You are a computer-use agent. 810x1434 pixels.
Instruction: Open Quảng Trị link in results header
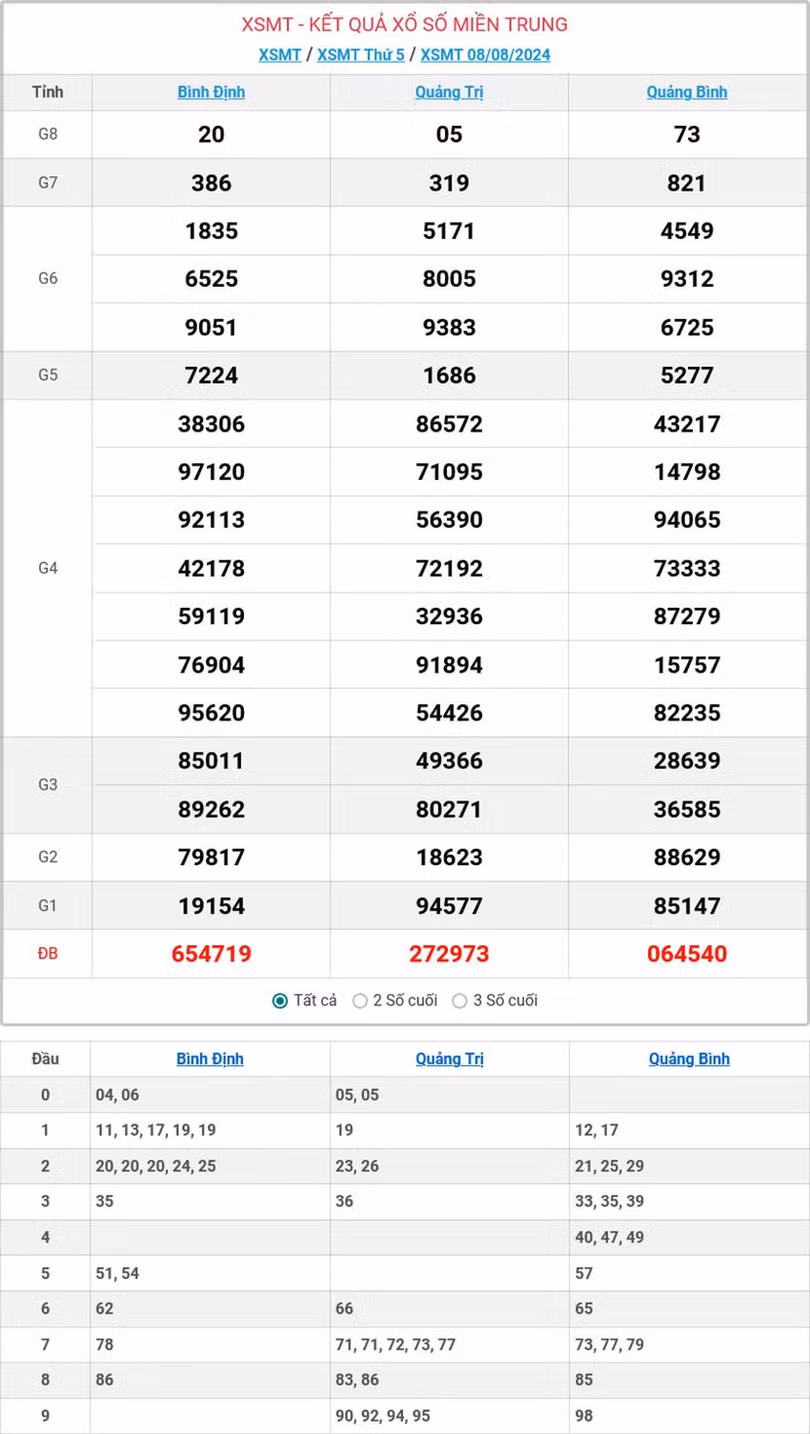tap(449, 92)
